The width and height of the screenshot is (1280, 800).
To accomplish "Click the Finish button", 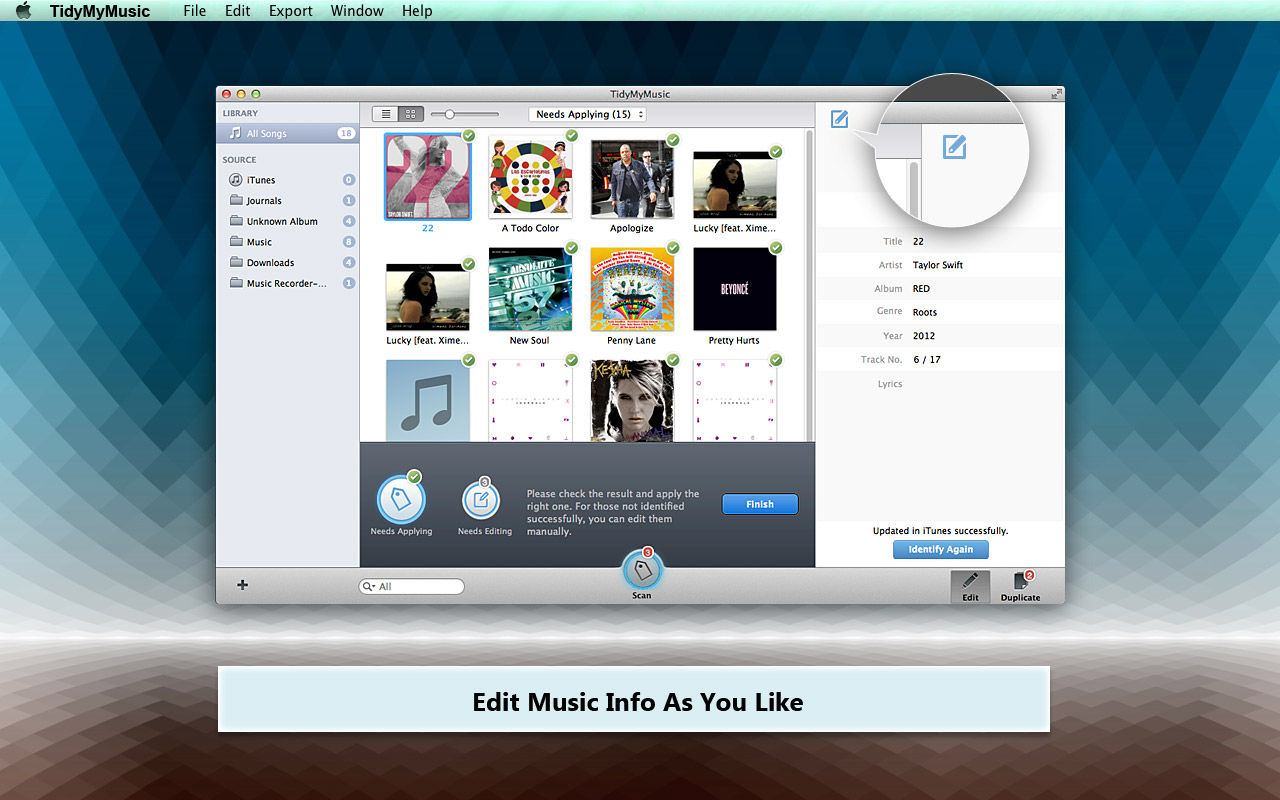I will pyautogui.click(x=760, y=504).
